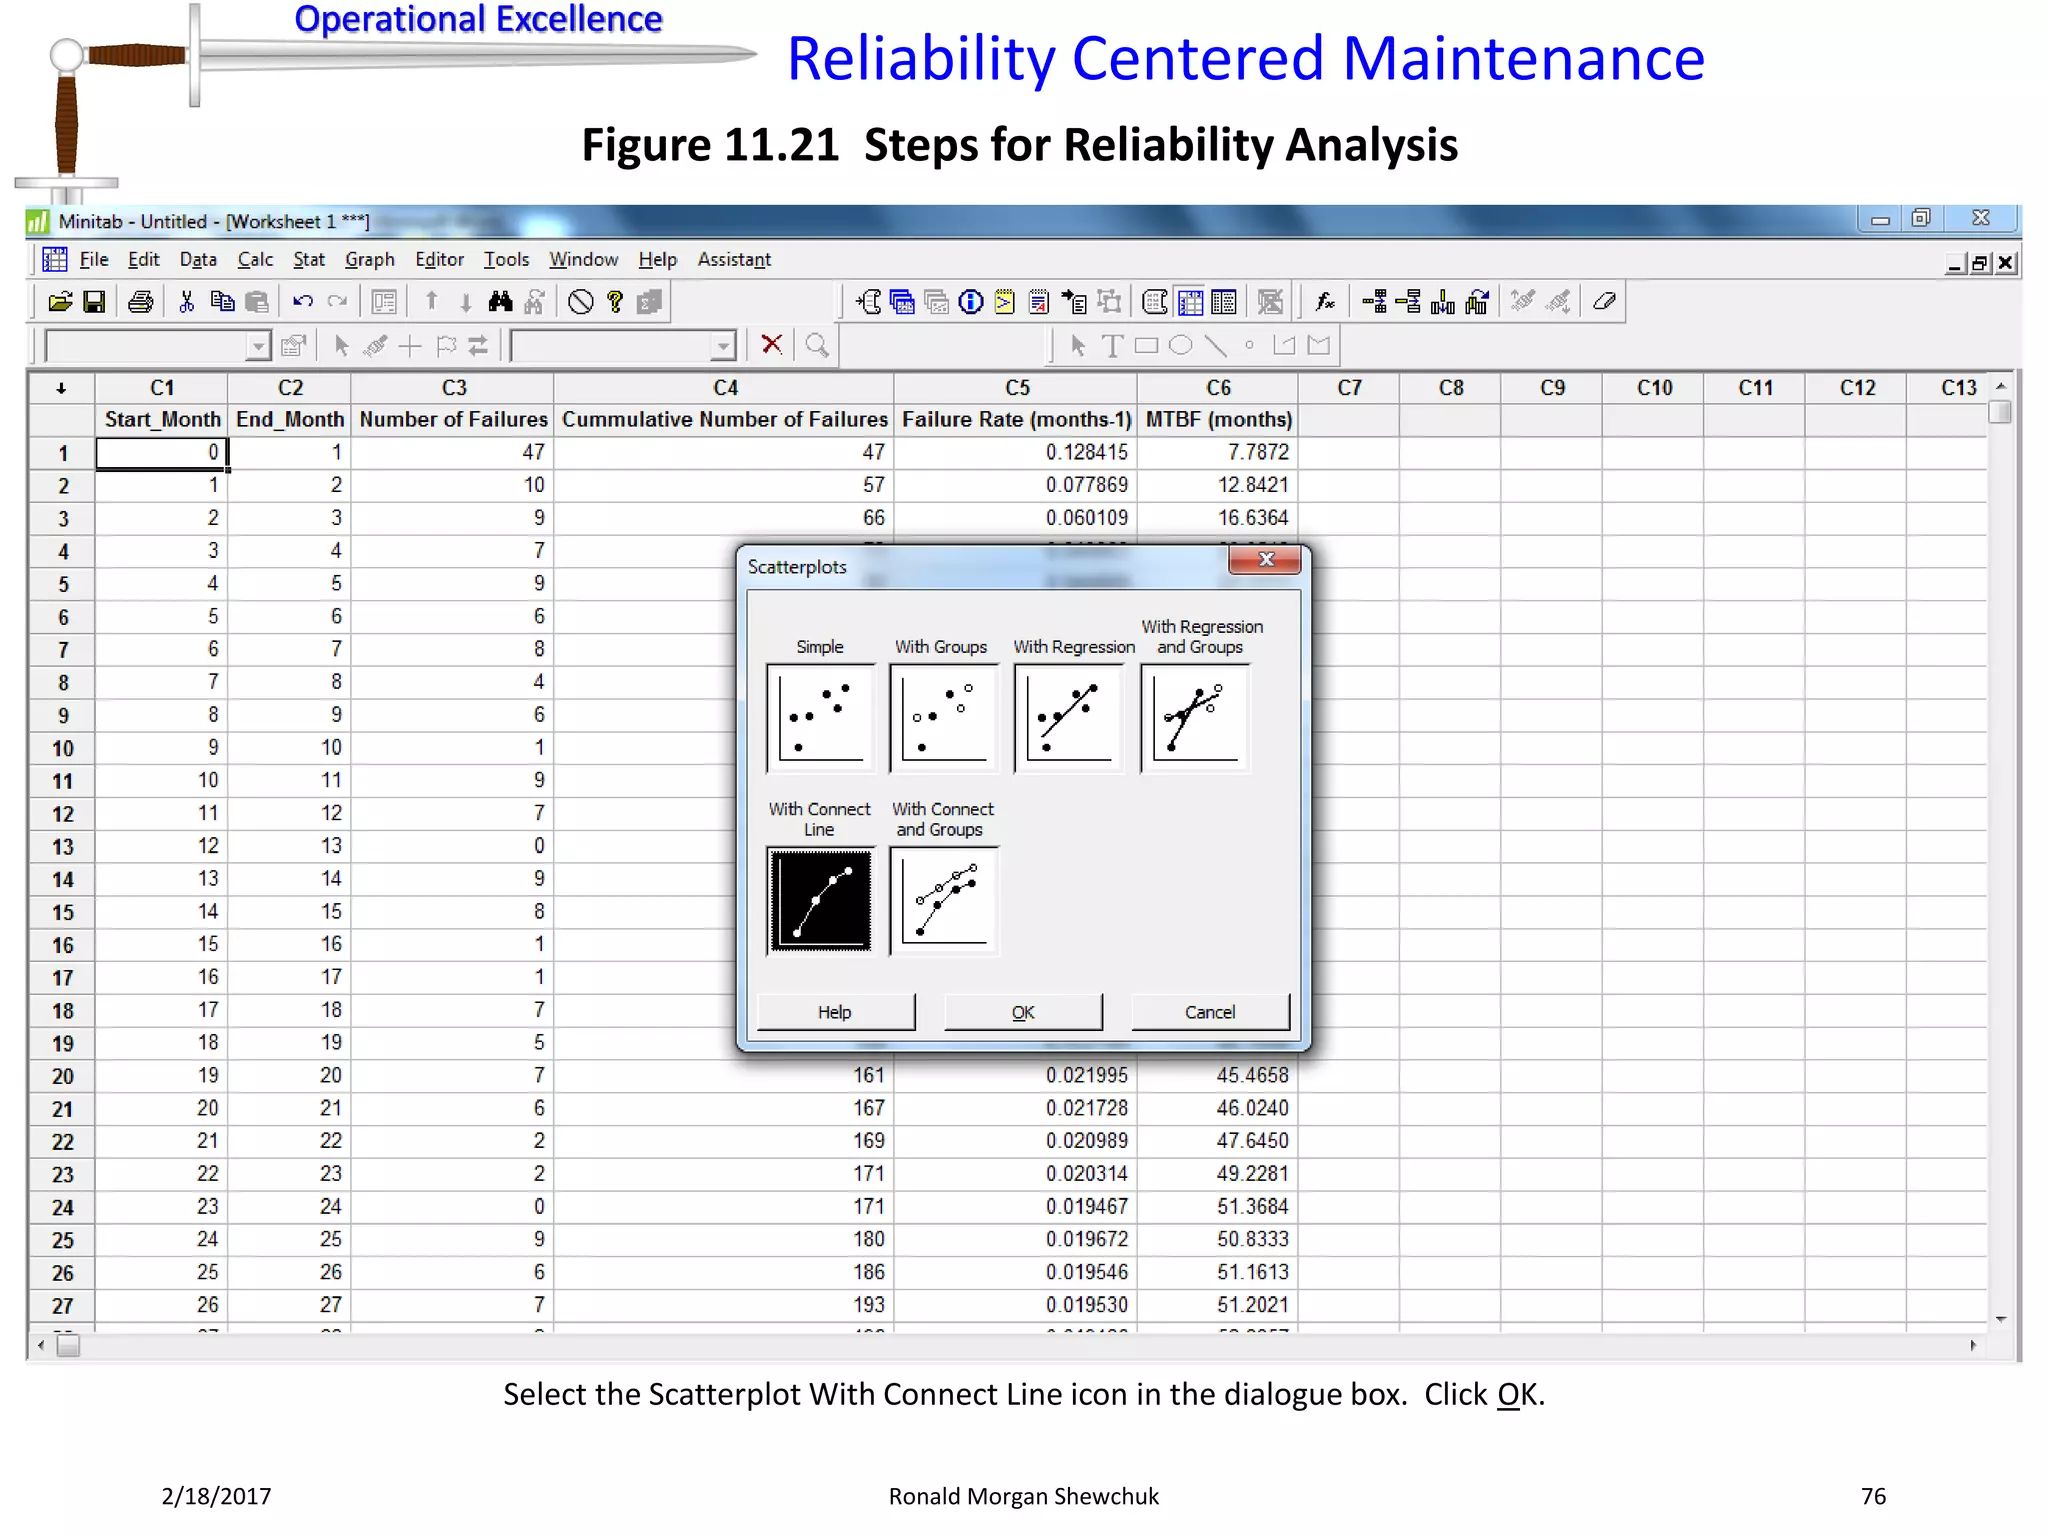
Task: Open the Data menu
Action: coord(198,260)
